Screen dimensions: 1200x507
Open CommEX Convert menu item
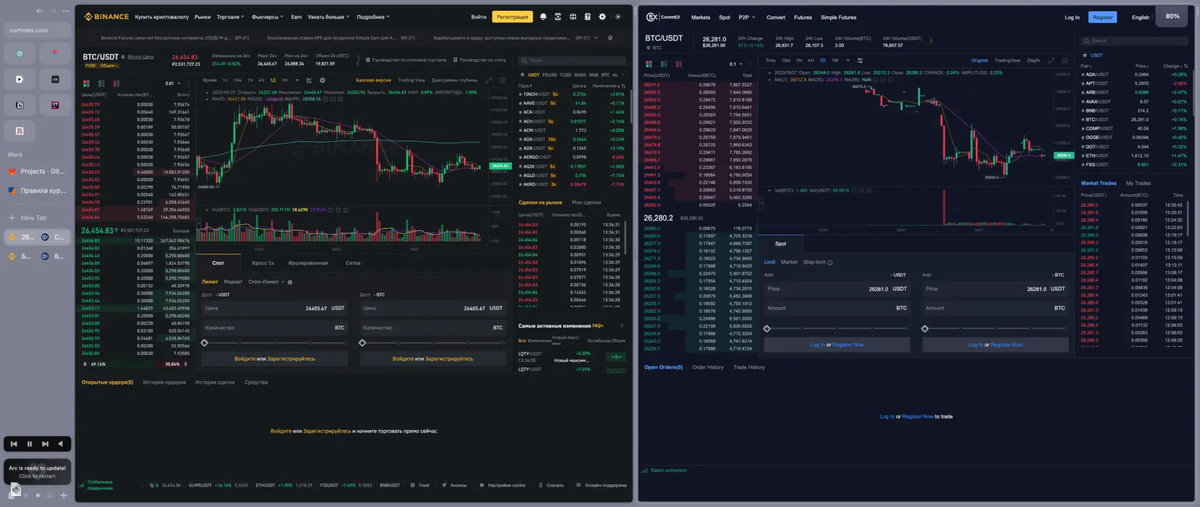(x=776, y=17)
